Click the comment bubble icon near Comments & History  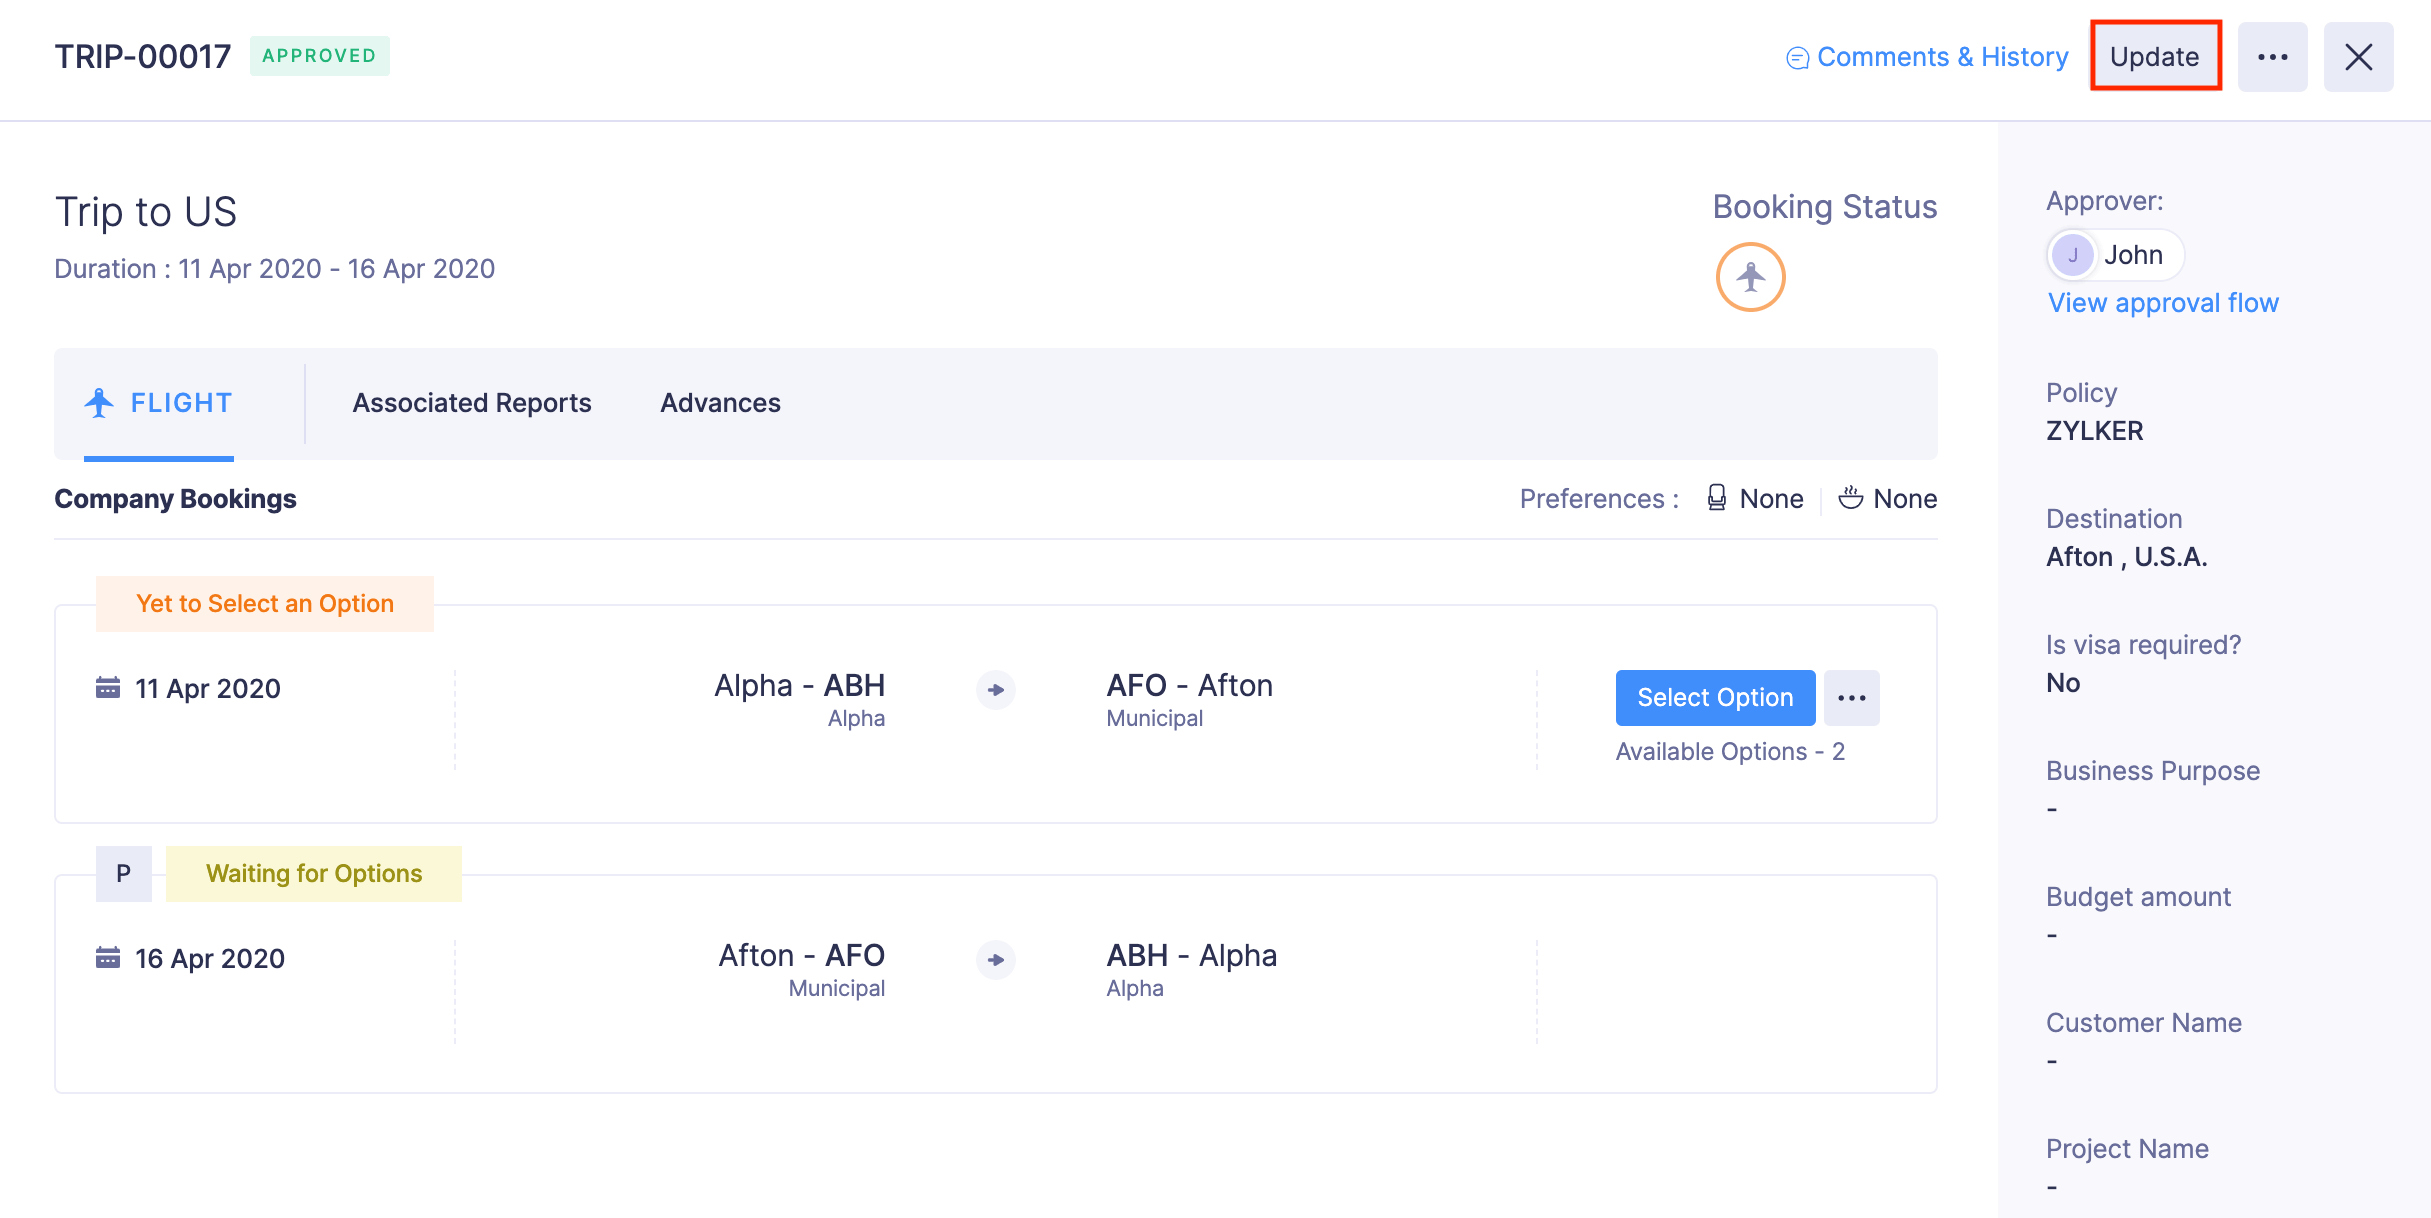click(x=1797, y=58)
